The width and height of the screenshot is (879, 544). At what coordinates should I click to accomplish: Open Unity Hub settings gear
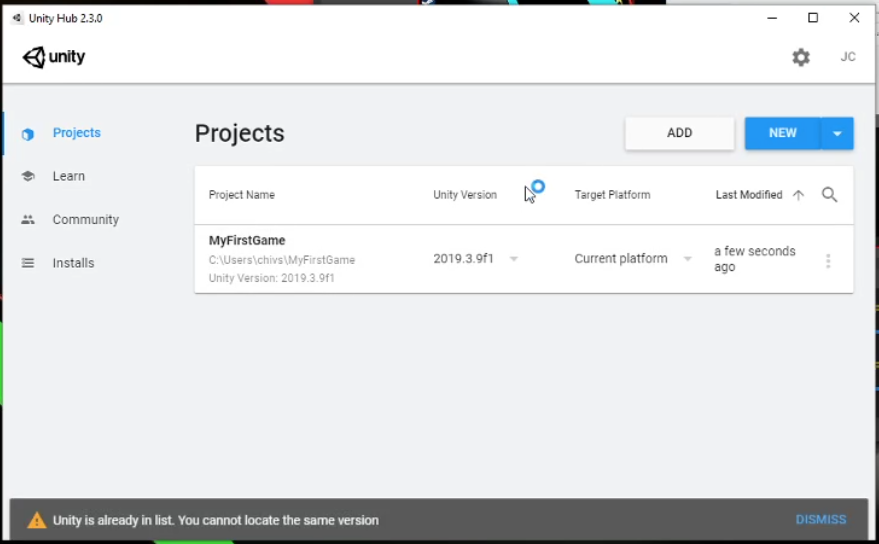(x=801, y=58)
